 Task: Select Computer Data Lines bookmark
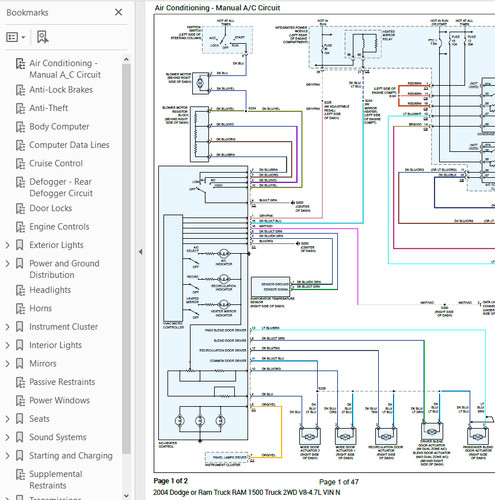69,145
